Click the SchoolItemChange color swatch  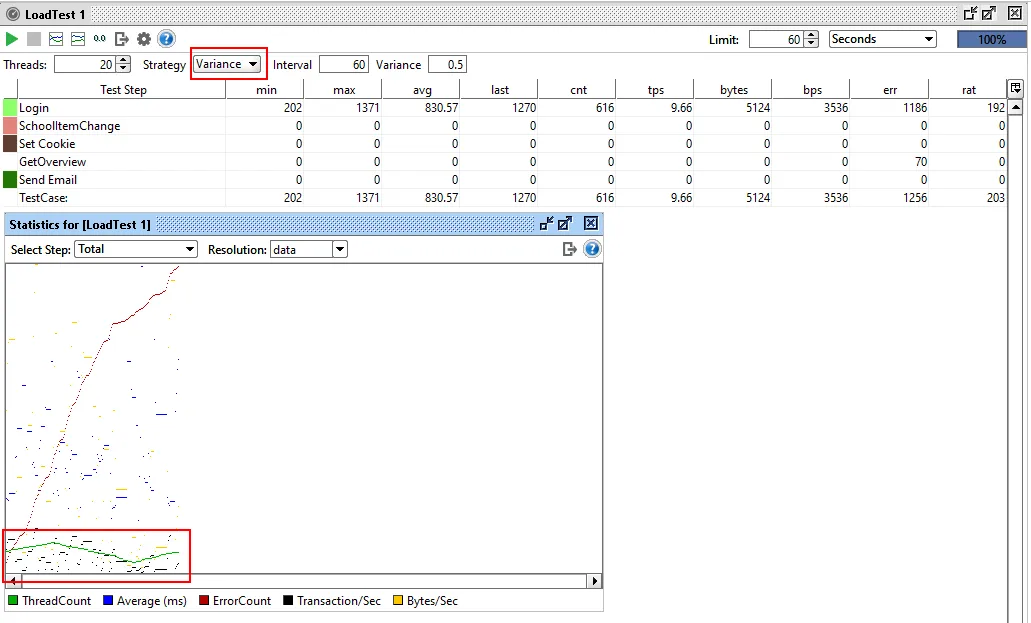(10, 125)
